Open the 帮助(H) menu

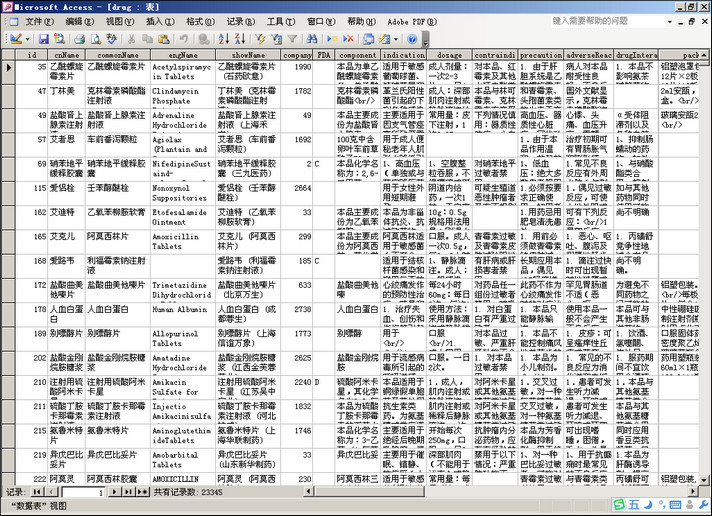[x=361, y=21]
